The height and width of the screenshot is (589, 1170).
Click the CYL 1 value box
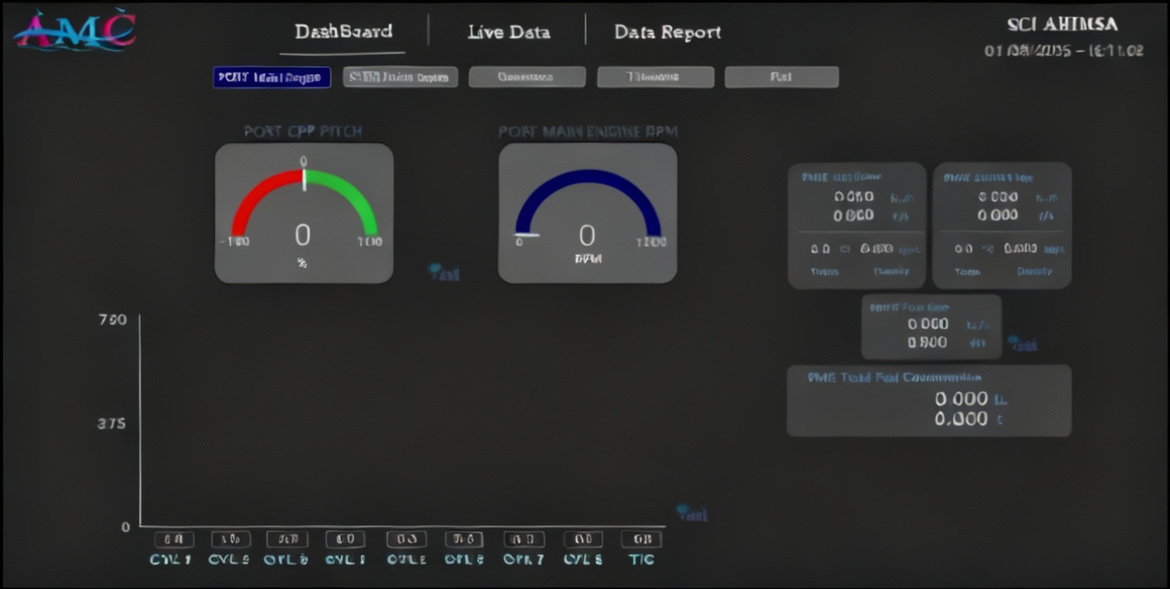coord(171,539)
